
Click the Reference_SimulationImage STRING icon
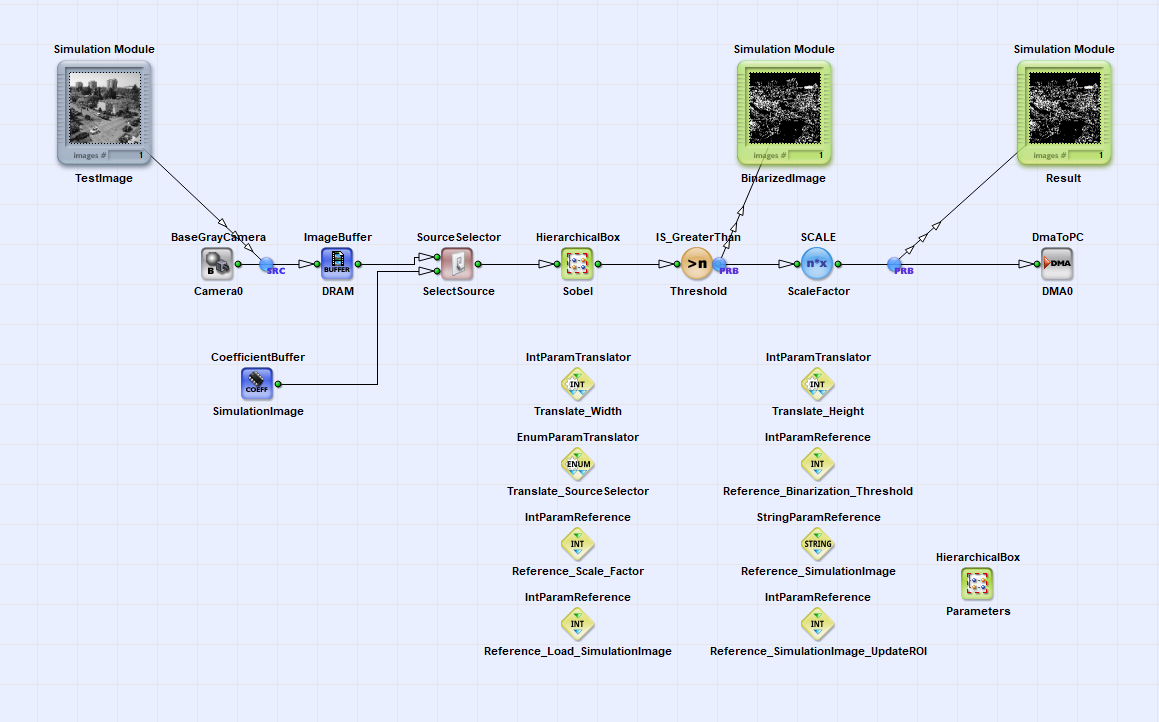(818, 543)
